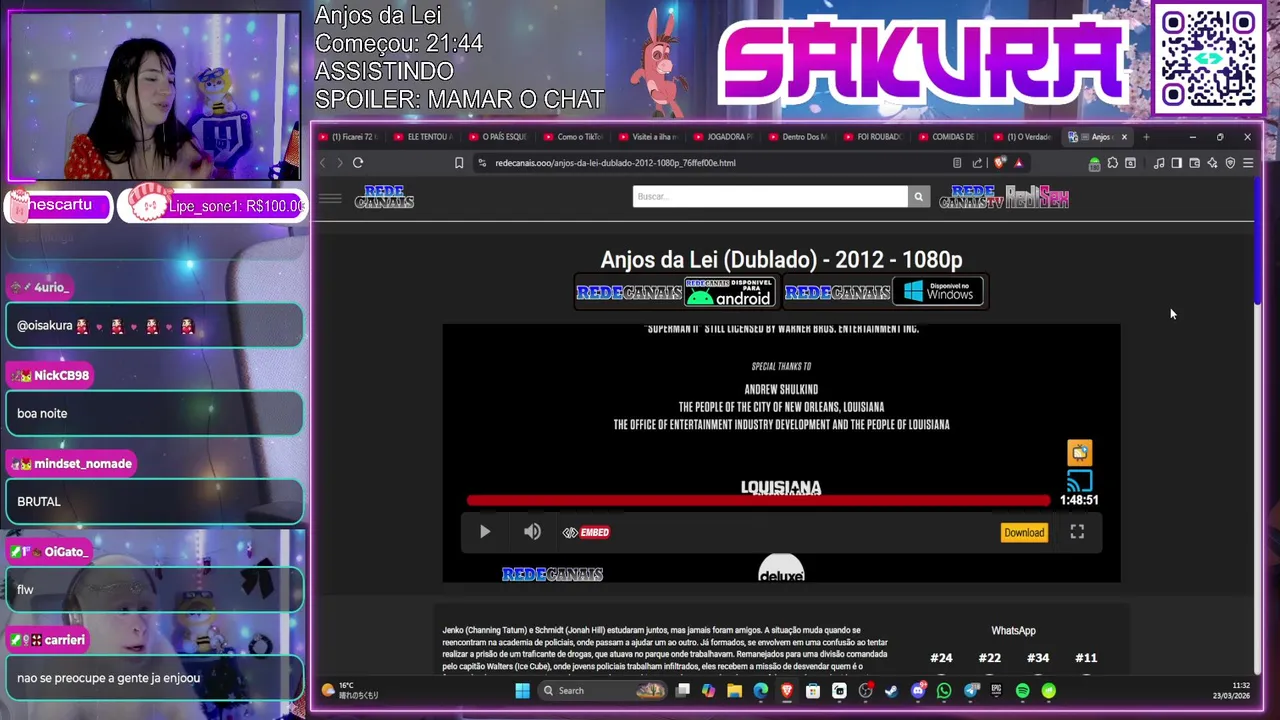Switch to the 'FOI ROUBADO' tab
The image size is (1280, 720).
tap(874, 137)
